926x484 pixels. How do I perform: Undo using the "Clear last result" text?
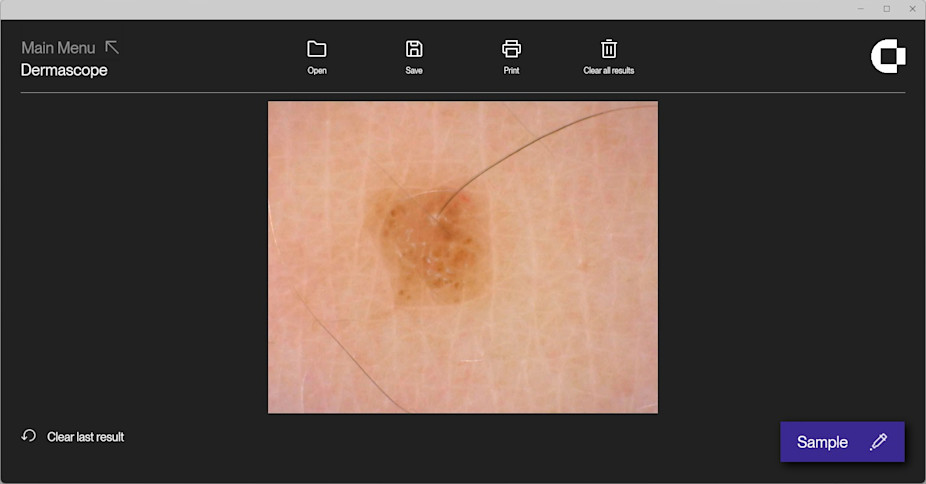point(85,437)
